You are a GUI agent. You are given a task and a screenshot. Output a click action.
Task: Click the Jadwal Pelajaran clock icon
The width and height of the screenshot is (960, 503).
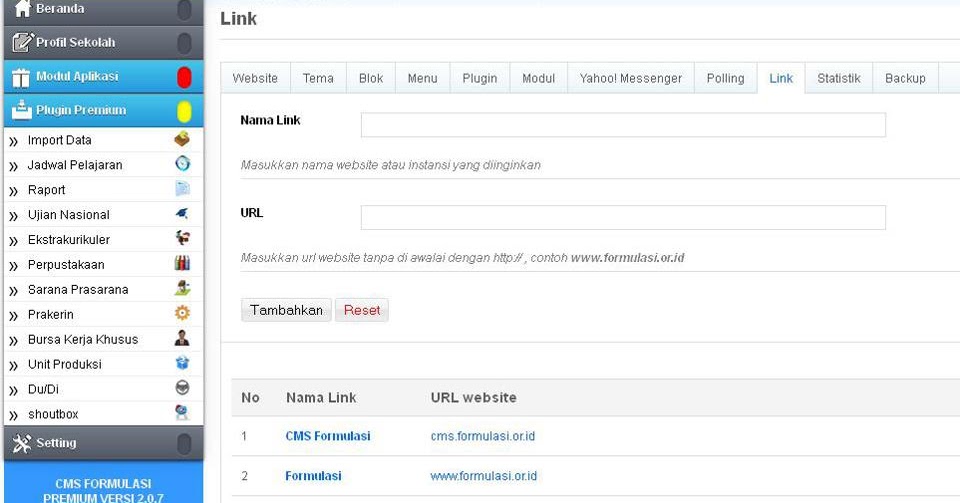pos(182,164)
